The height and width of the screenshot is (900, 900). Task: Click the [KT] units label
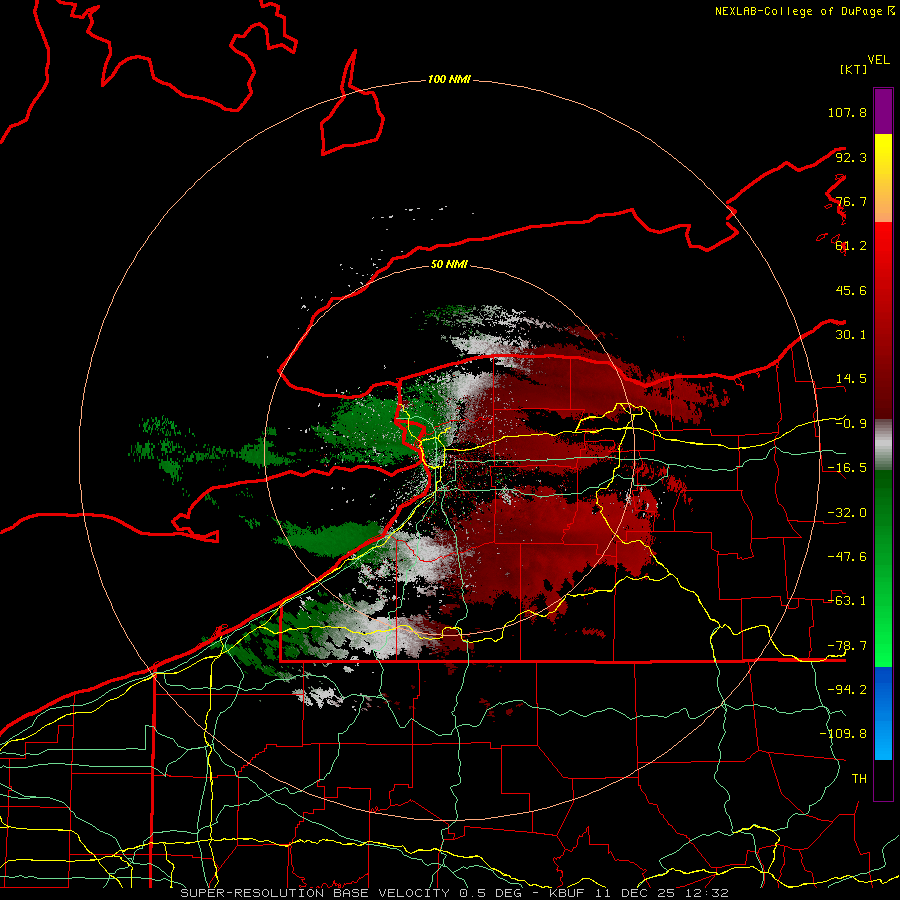pos(853,69)
